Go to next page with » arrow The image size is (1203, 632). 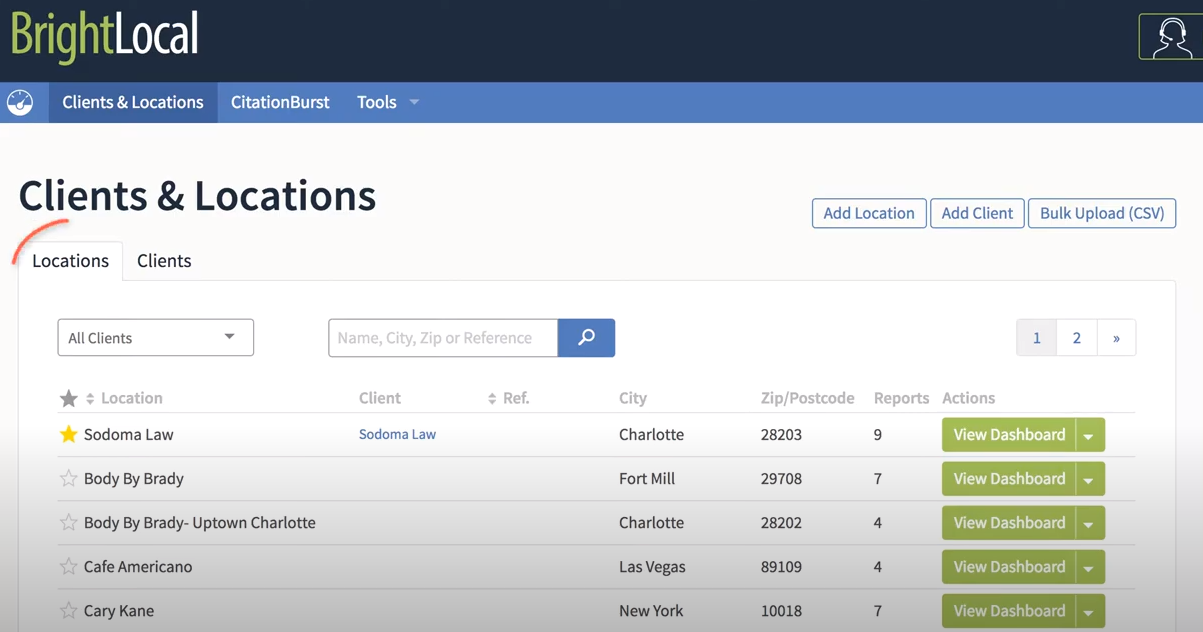(x=1116, y=338)
